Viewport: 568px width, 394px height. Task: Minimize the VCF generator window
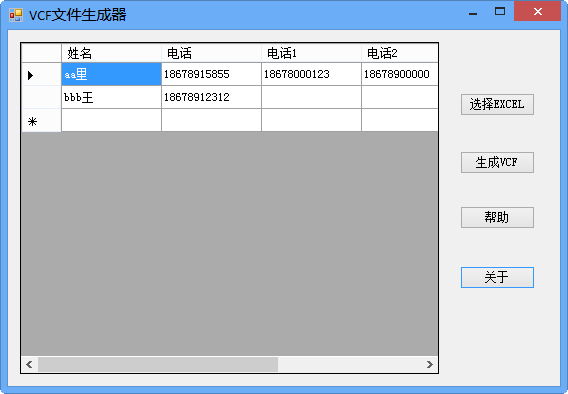[473, 12]
